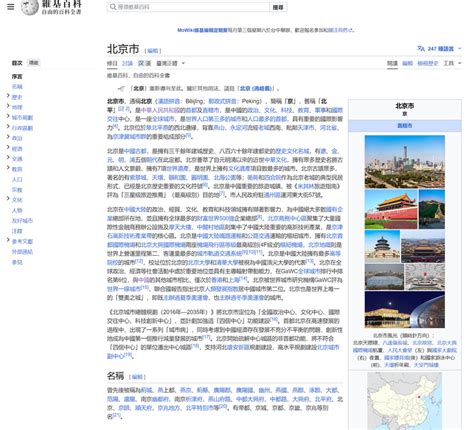Hide the table of contents sidebar
Screen dimensions: 474x430
click(33, 63)
